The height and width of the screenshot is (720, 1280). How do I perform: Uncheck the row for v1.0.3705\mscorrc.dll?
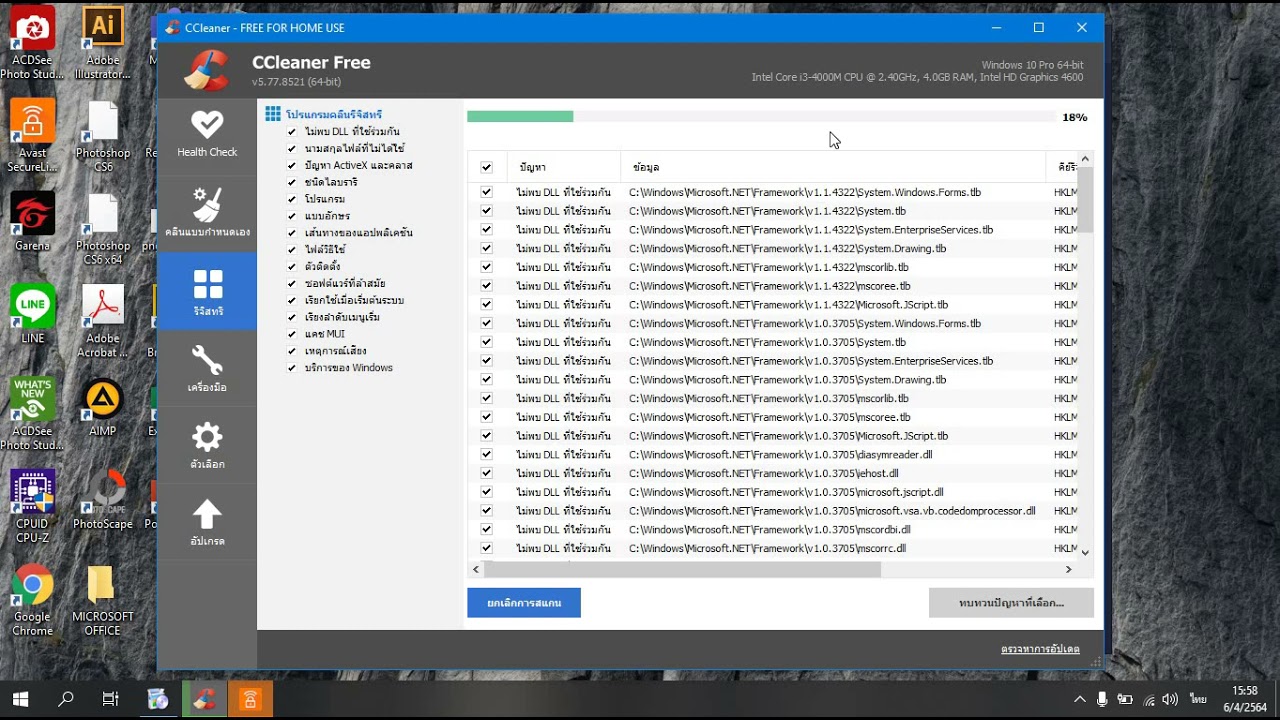[486, 548]
